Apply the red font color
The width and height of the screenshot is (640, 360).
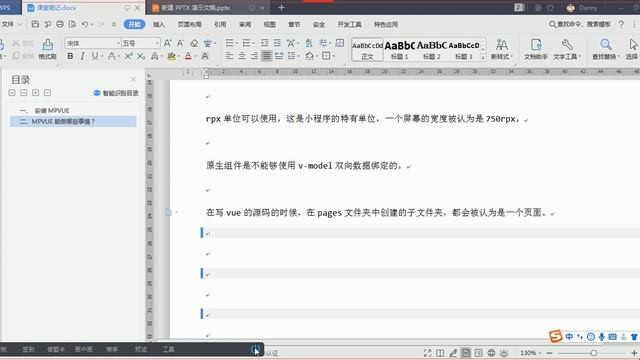(x=188, y=56)
